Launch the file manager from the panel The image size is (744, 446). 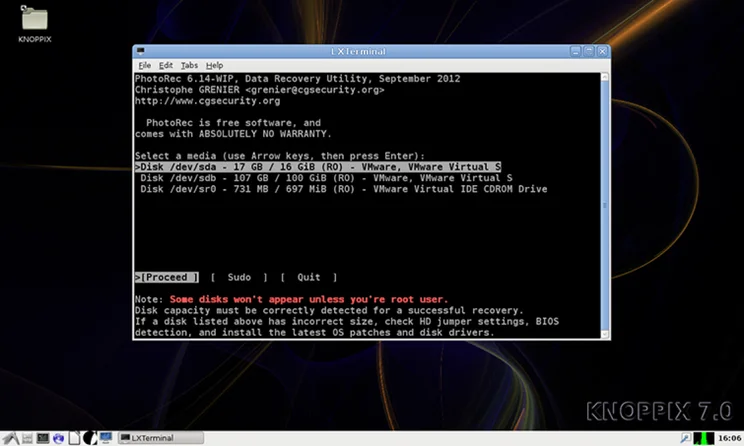pos(28,438)
